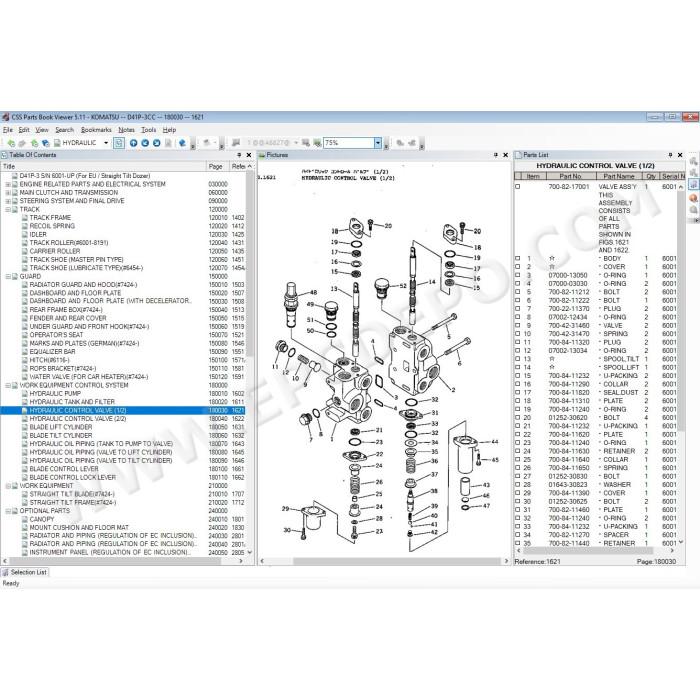This screenshot has height=700, width=700.
Task: Click the document page icon beside HYDRAULIC text
Action: pos(57,143)
